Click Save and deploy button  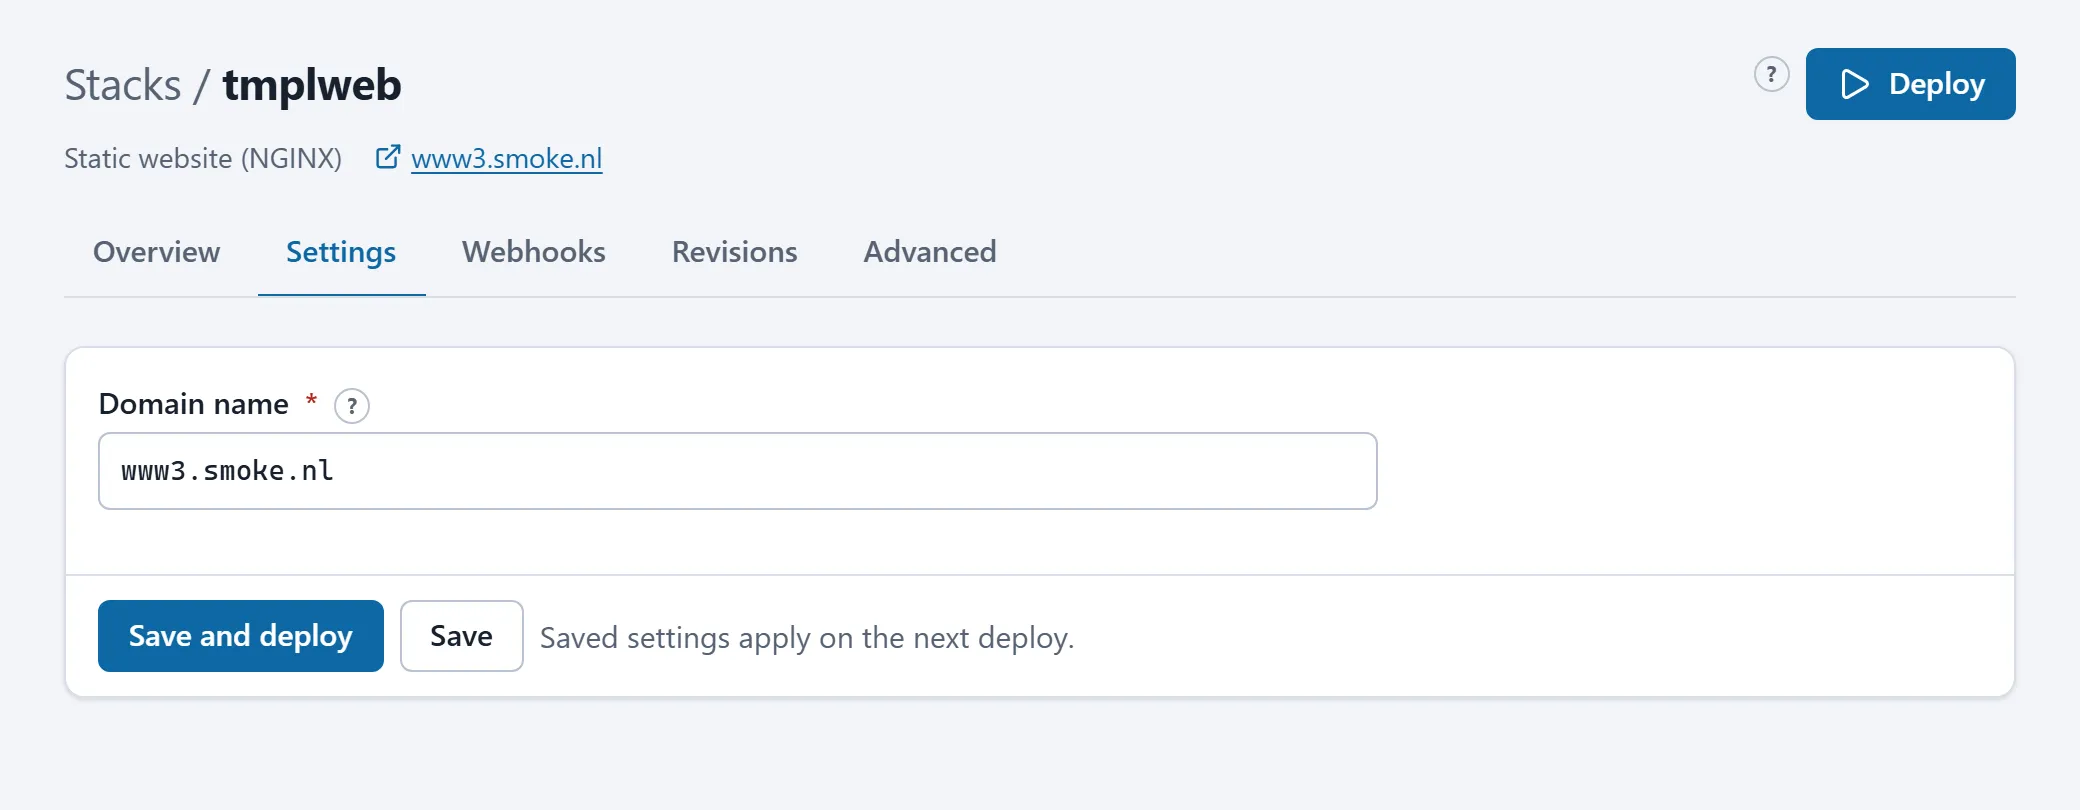pyautogui.click(x=241, y=636)
